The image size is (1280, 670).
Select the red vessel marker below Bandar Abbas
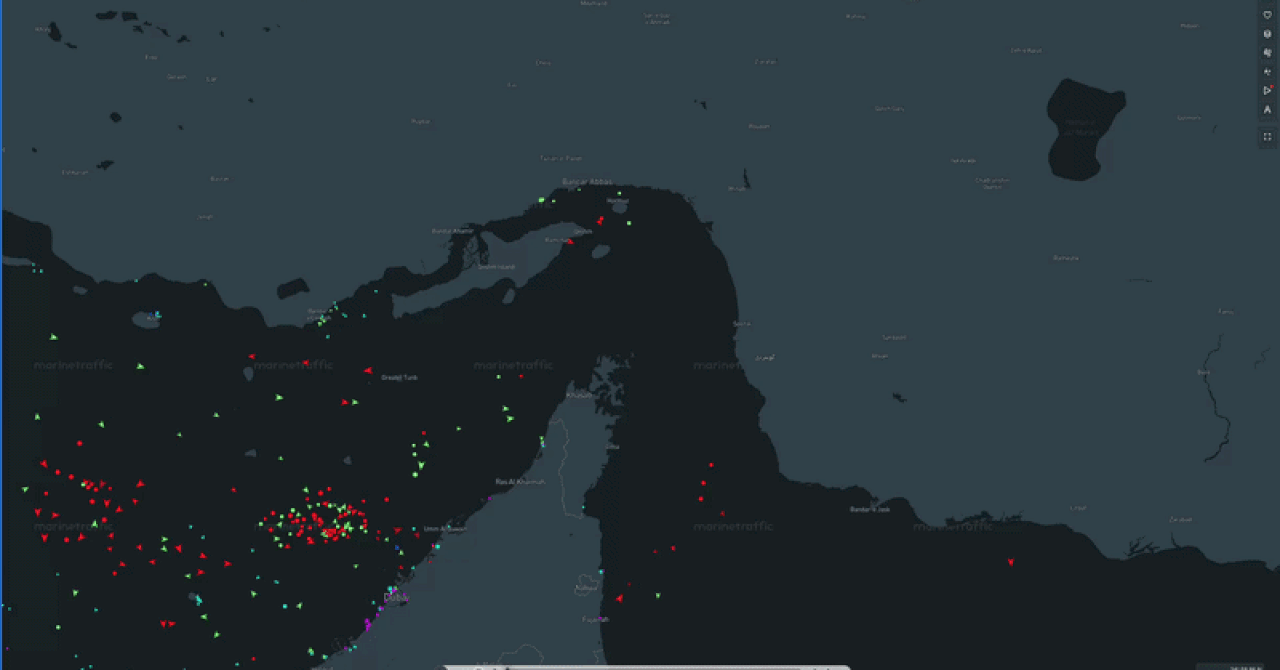600,220
